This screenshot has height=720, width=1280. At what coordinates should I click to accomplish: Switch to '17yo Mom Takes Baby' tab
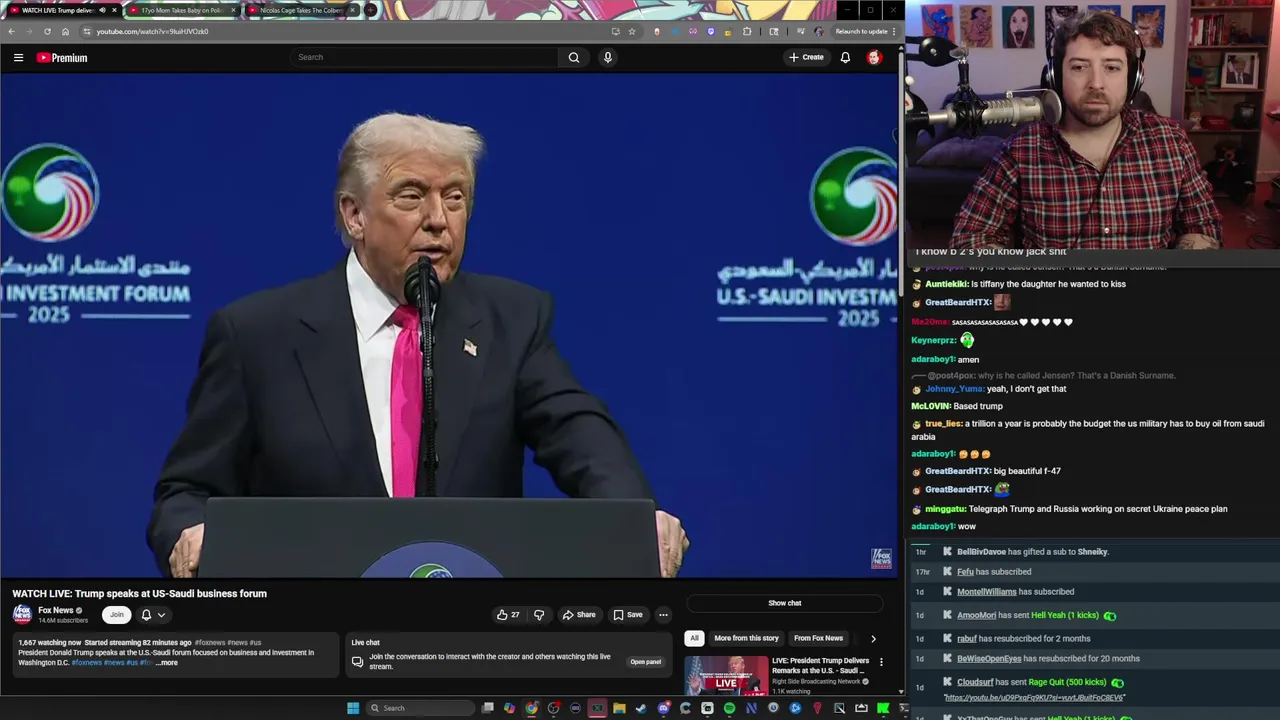[x=183, y=10]
